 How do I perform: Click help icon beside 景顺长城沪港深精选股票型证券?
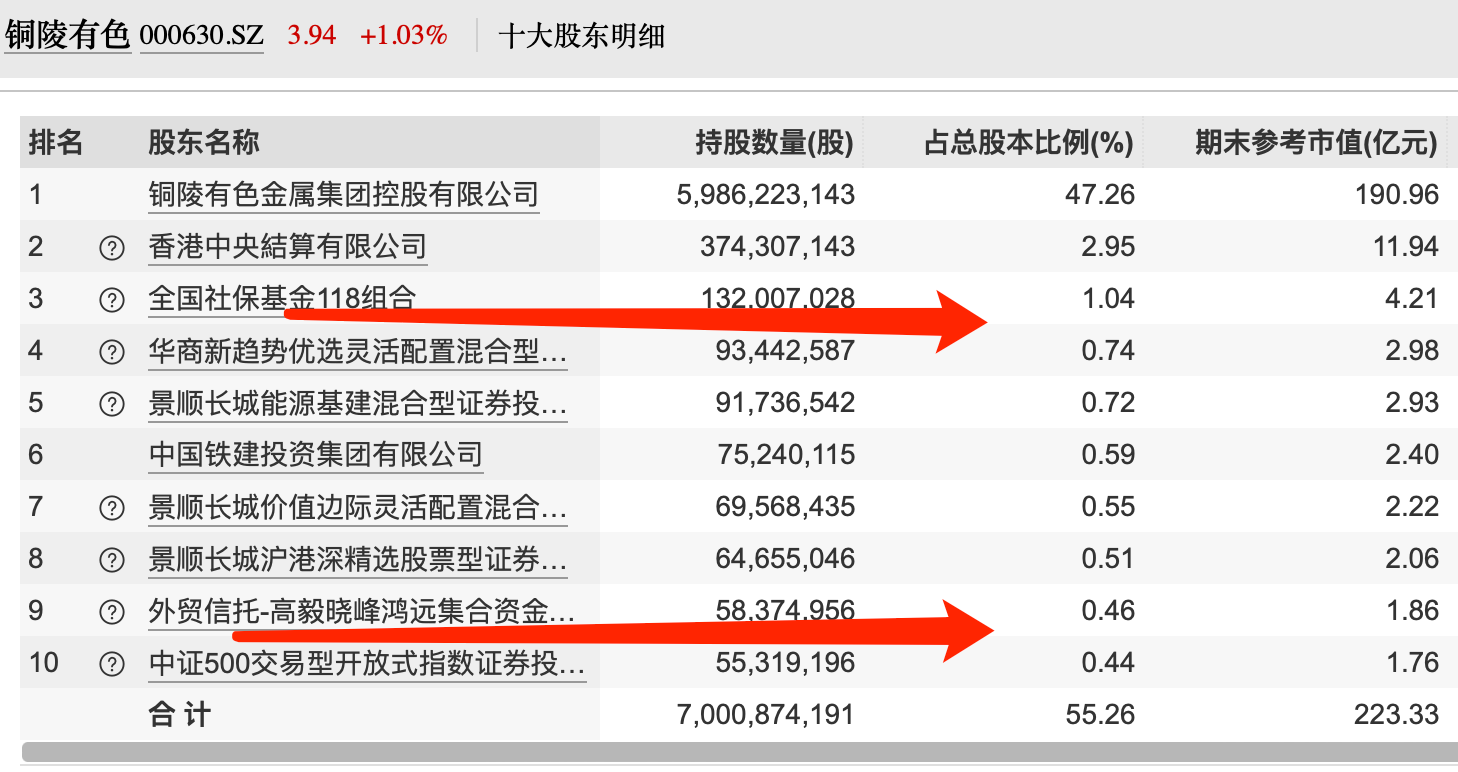tap(112, 559)
